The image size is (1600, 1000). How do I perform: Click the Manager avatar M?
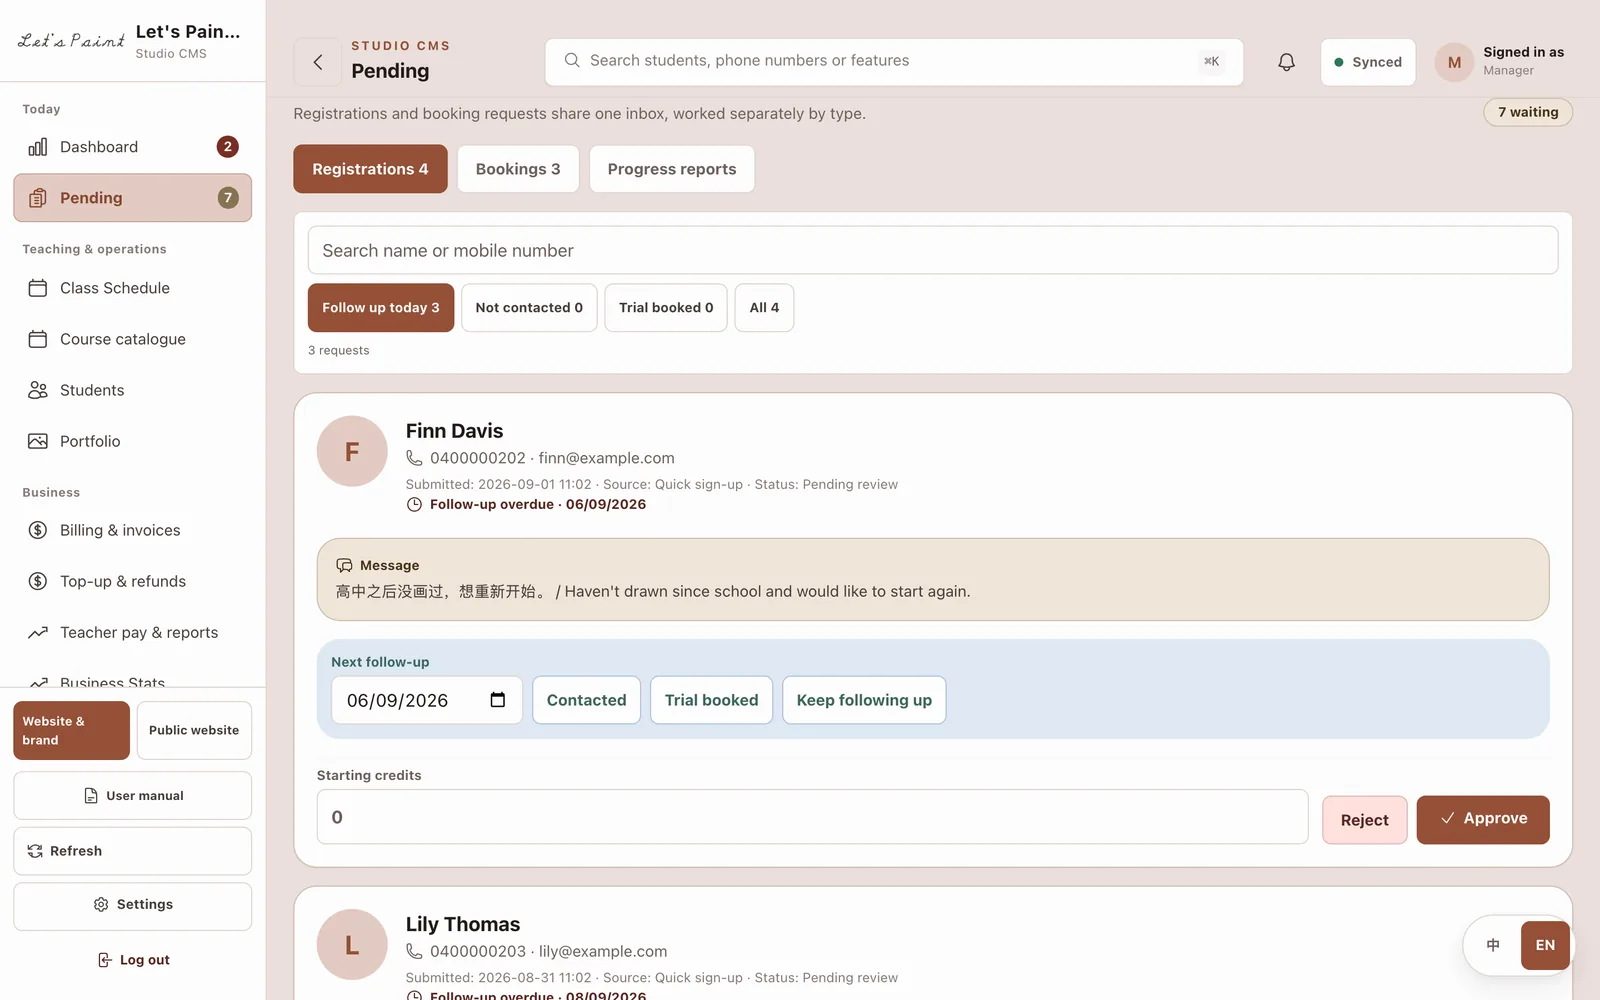(x=1454, y=62)
